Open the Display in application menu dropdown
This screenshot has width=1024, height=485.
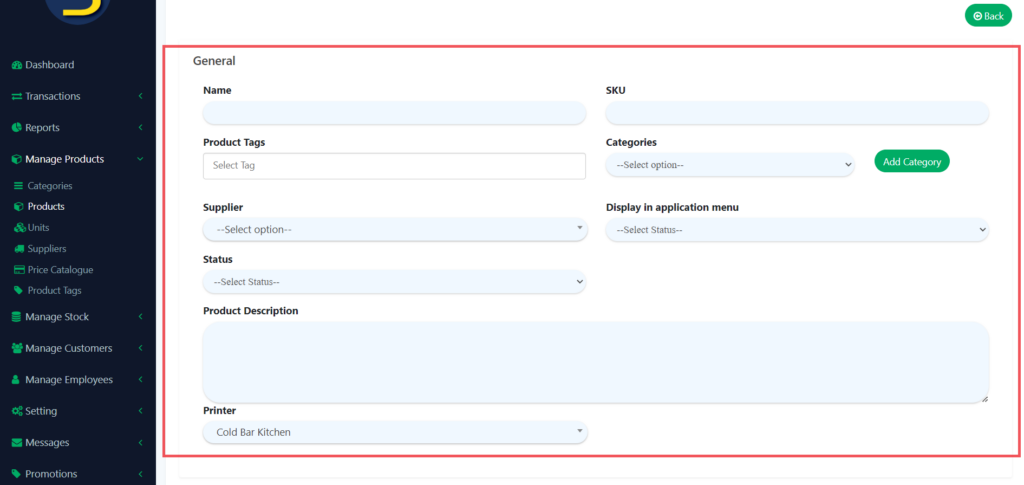(x=796, y=230)
